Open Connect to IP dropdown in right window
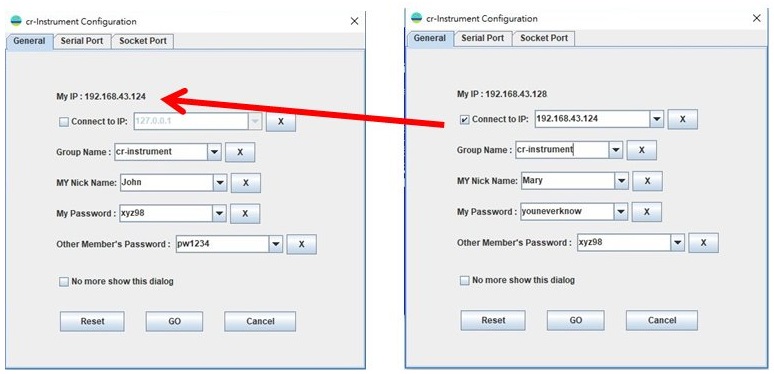This screenshot has width=774, height=374. tap(656, 119)
